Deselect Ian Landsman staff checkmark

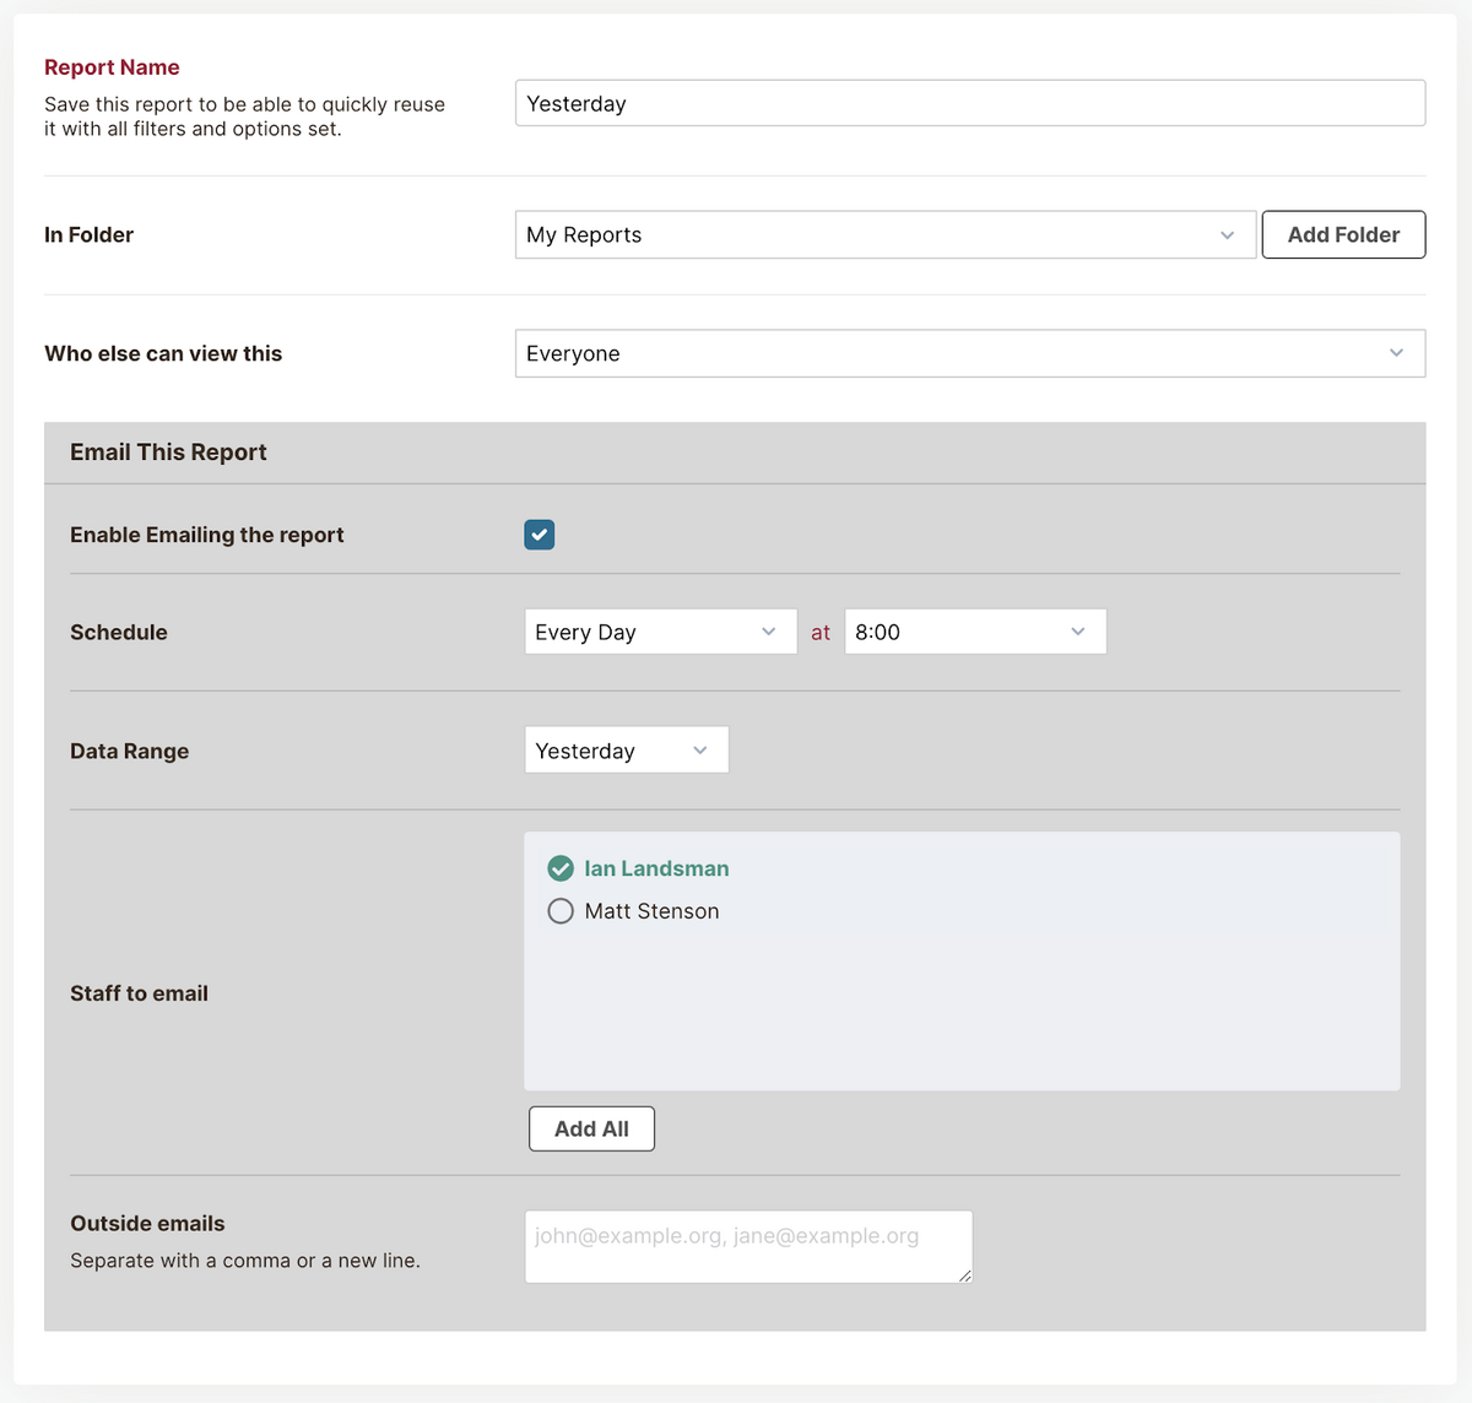click(560, 868)
